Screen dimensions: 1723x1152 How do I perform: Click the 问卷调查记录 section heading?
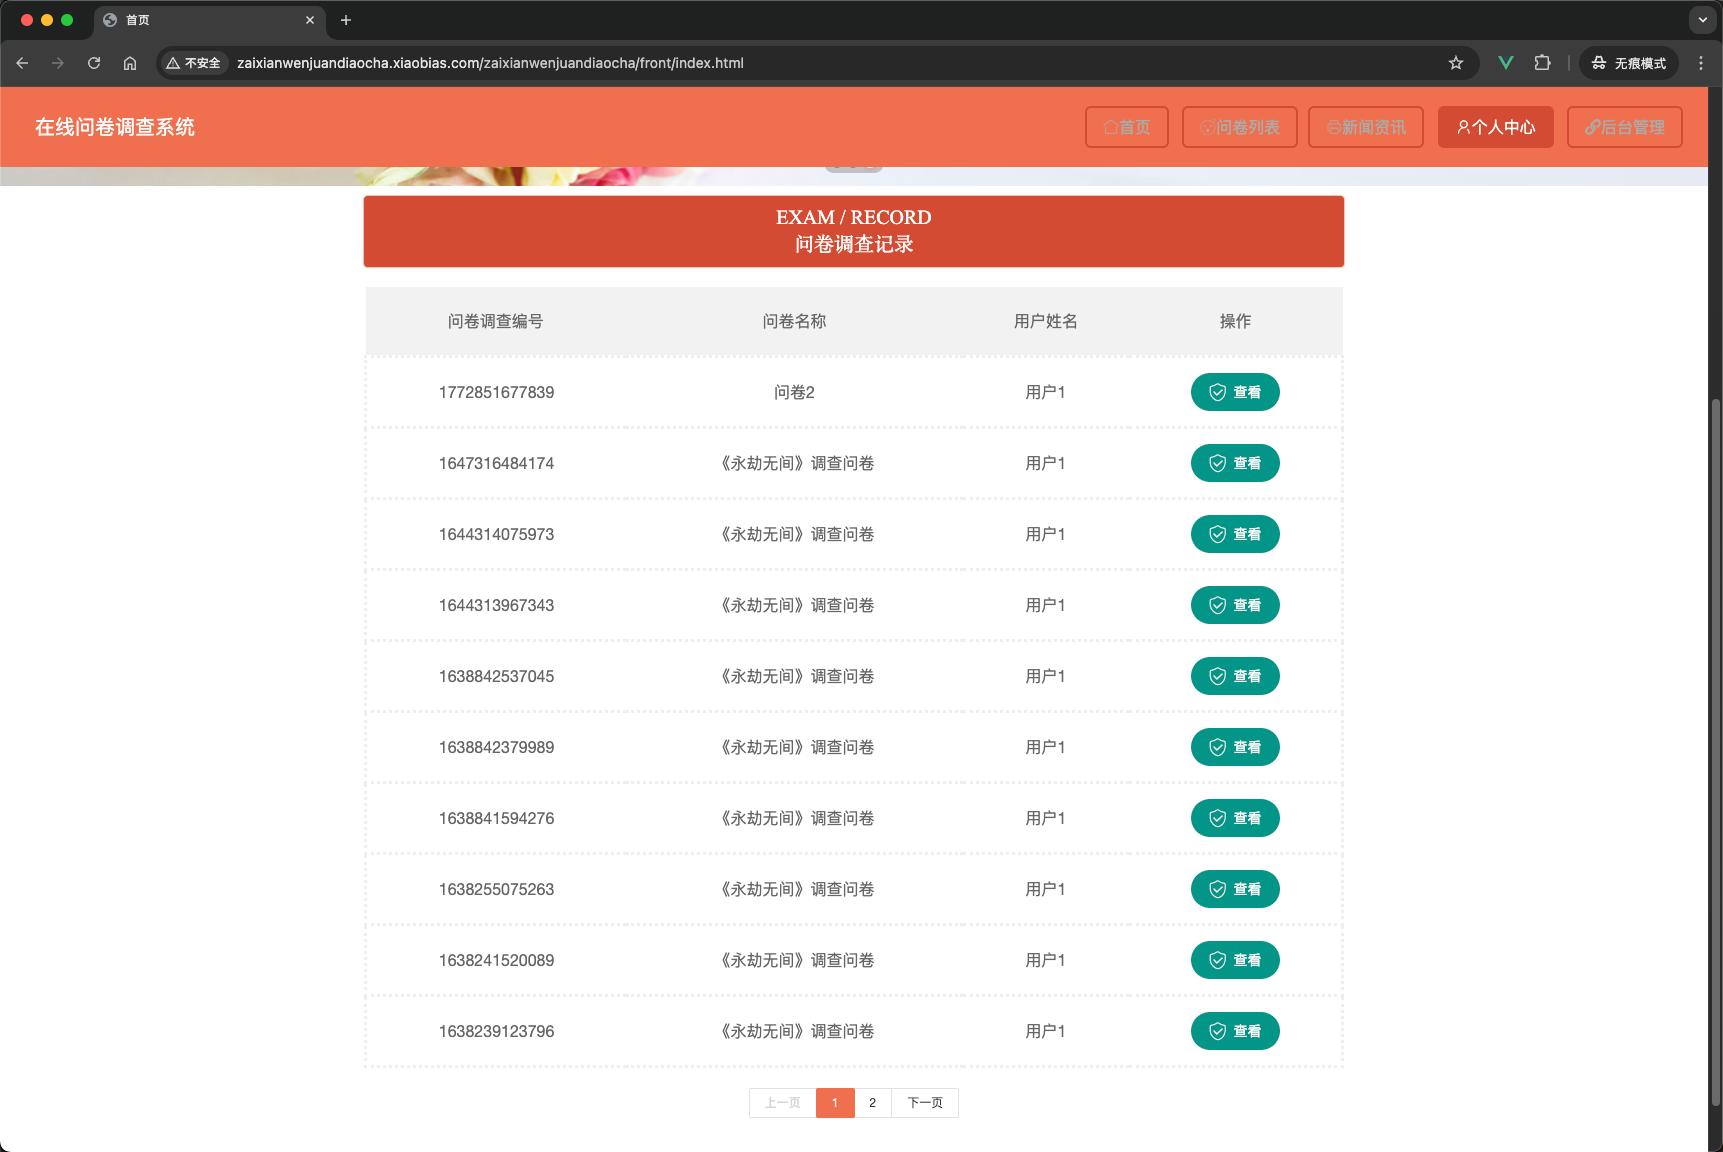(x=854, y=244)
